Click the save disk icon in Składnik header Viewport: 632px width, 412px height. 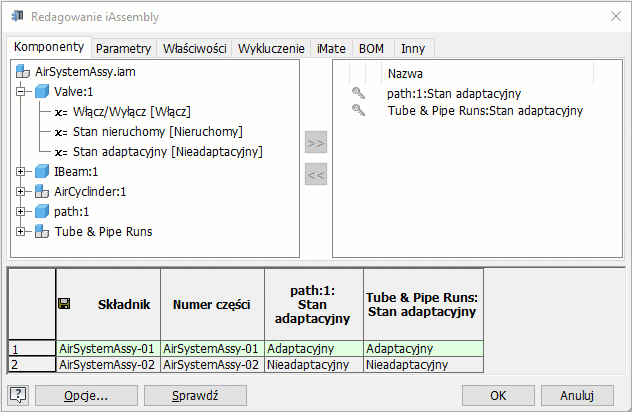[64, 304]
